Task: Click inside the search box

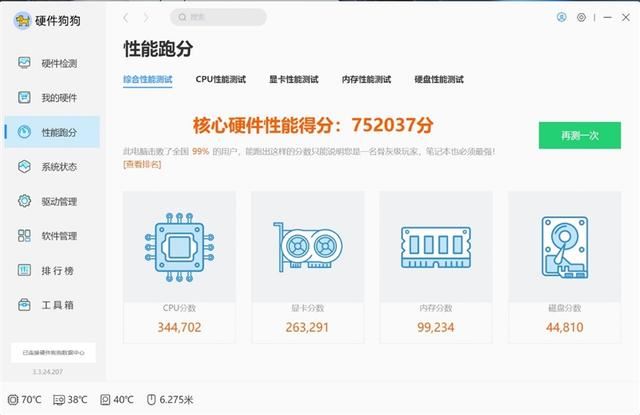Action: pos(218,17)
